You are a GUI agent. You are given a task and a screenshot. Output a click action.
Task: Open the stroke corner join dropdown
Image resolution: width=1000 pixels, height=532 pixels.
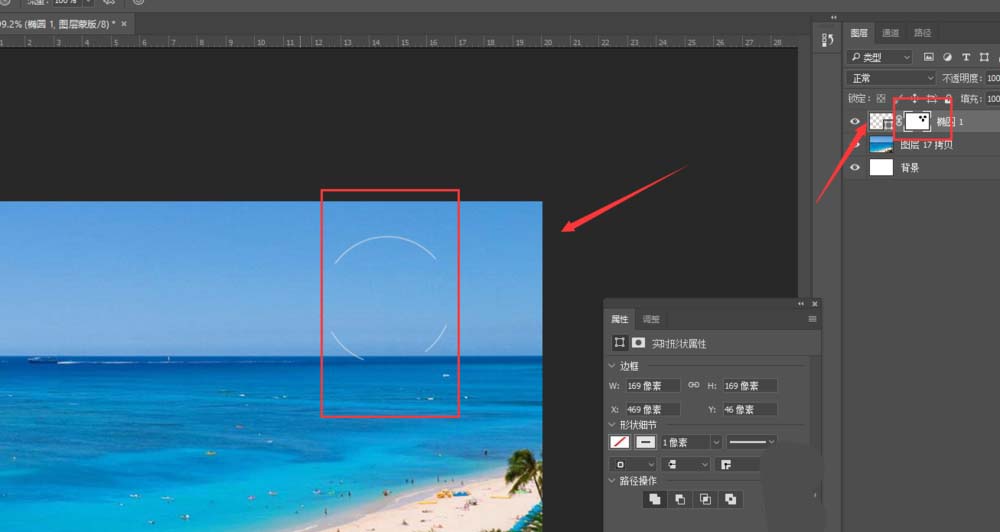pos(738,464)
